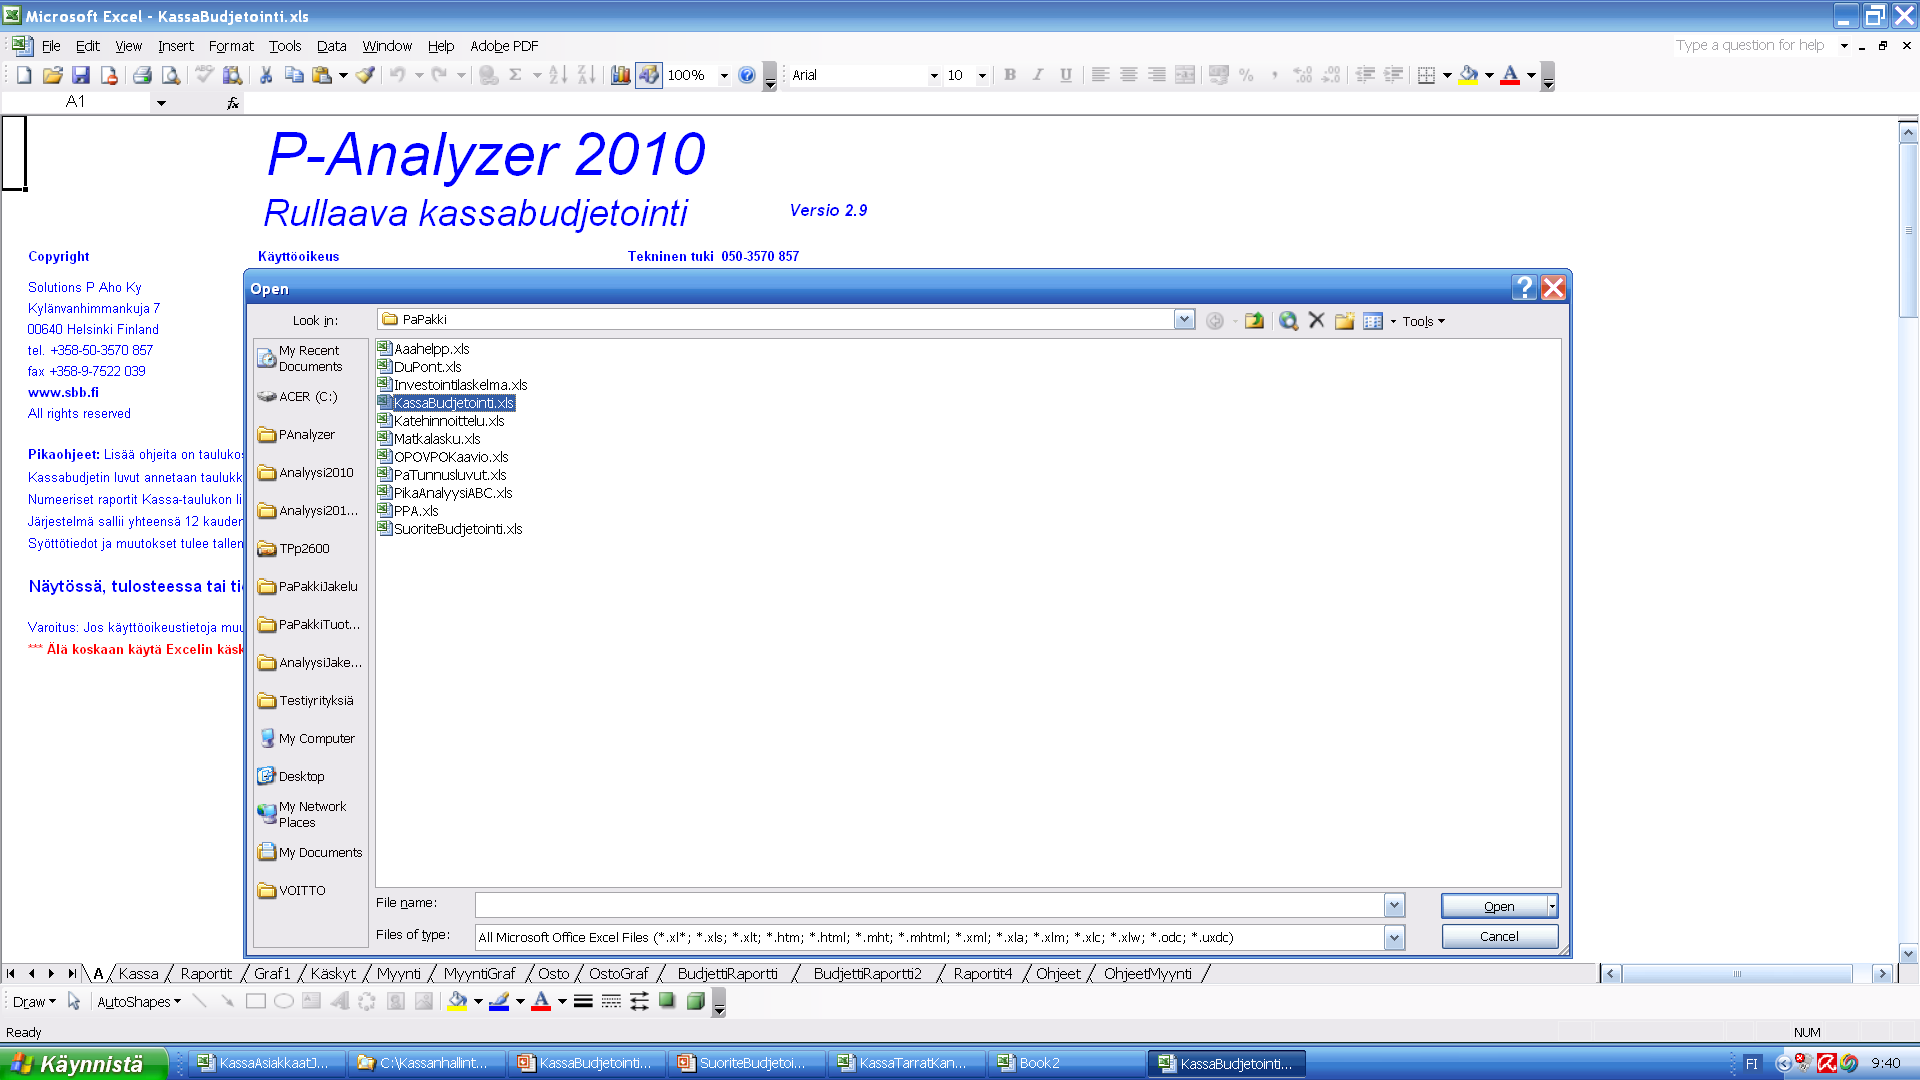Switch to the Raportit sheet tab
The height and width of the screenshot is (1080, 1920).
206,973
